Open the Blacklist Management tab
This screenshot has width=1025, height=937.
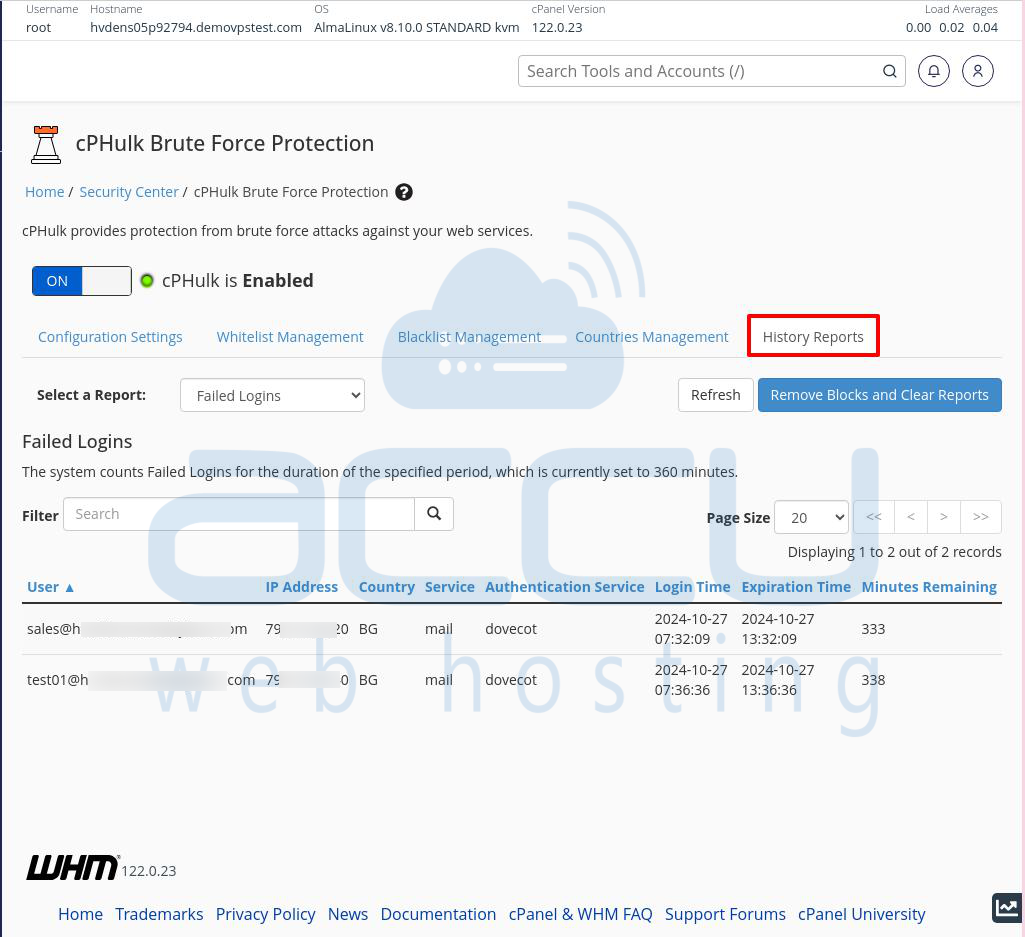coord(469,337)
